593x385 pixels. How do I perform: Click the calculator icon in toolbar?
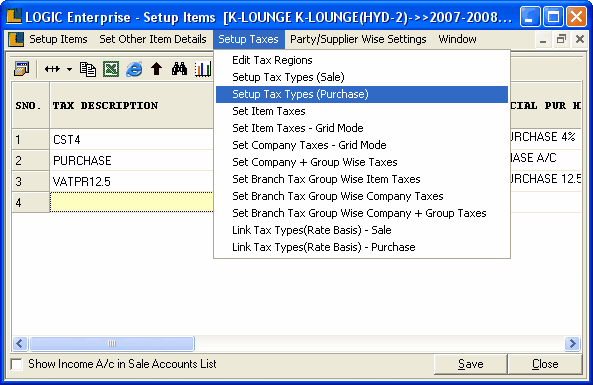22,69
